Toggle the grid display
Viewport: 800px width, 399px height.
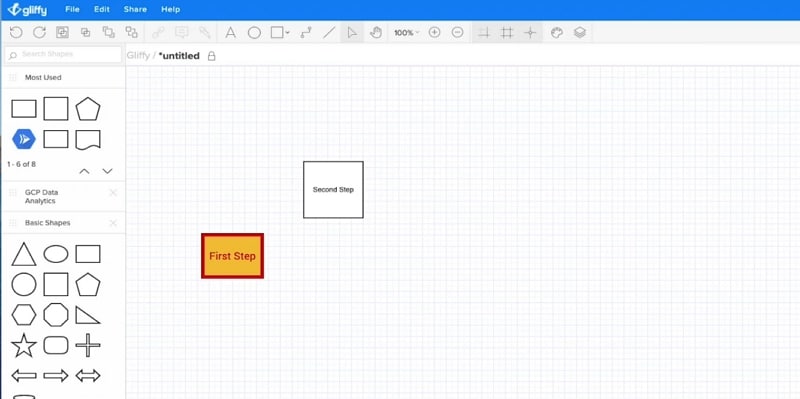point(507,33)
